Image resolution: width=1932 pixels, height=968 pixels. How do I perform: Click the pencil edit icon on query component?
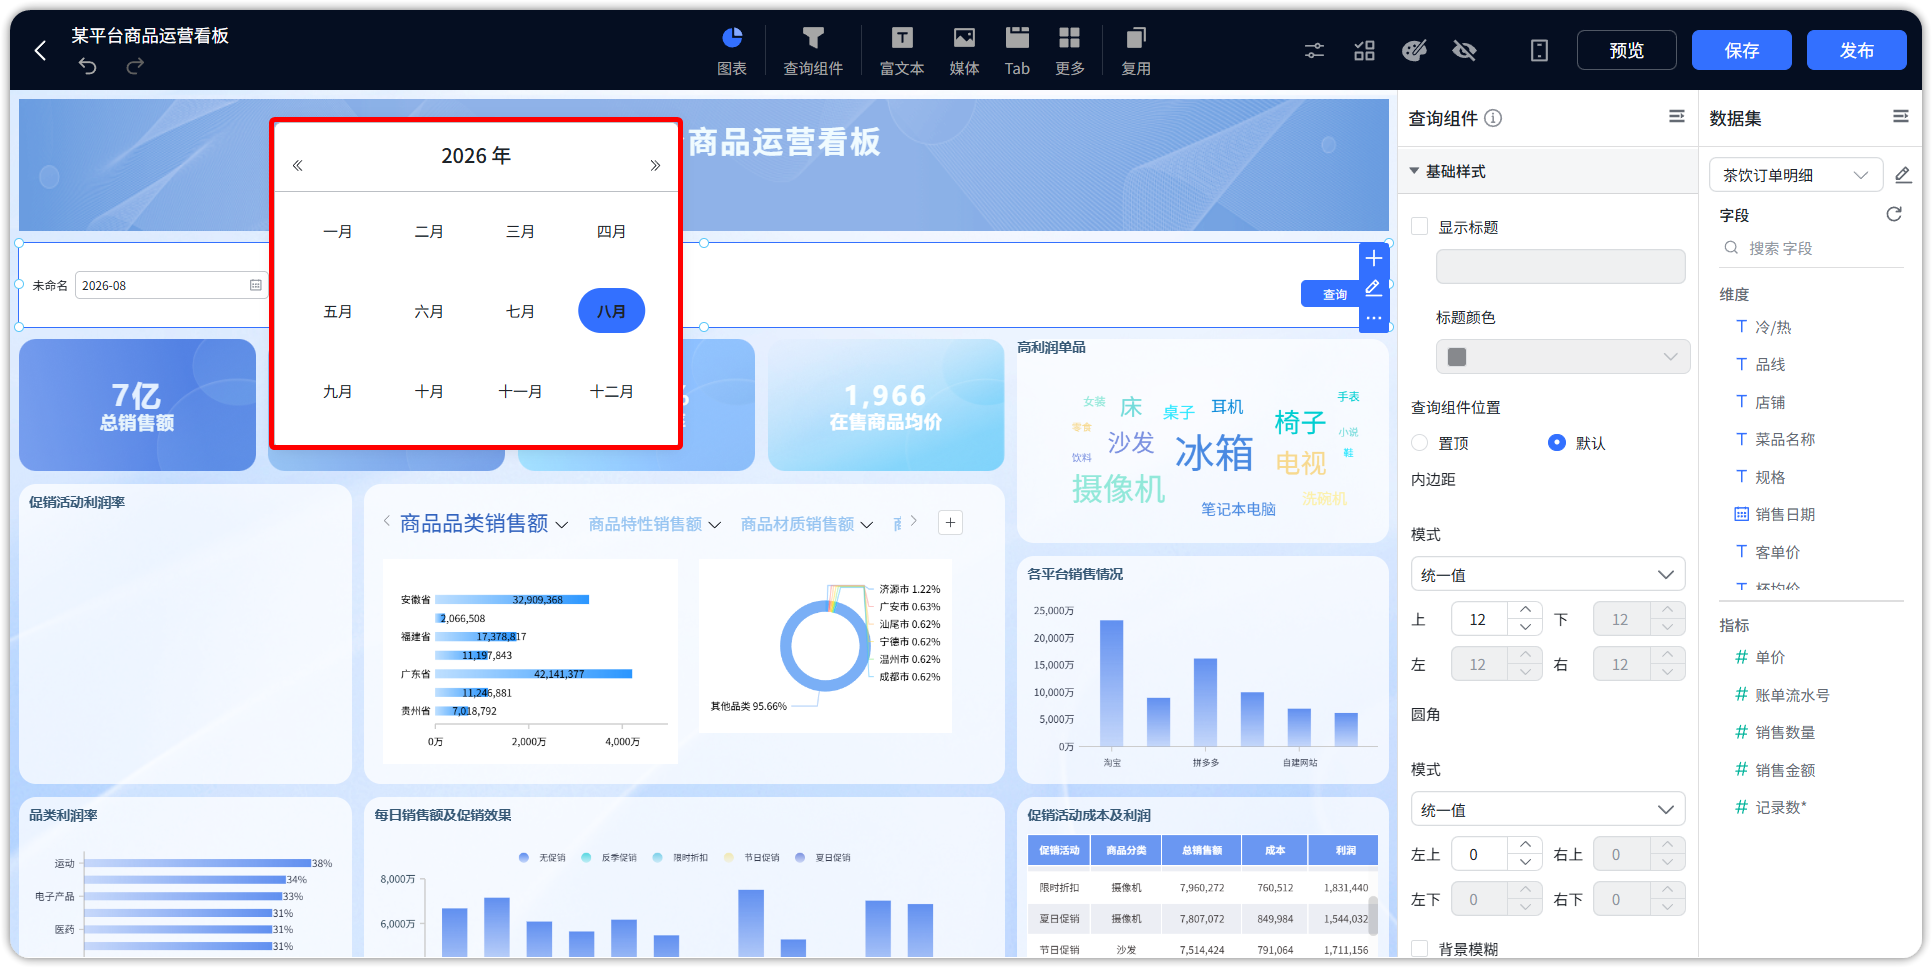click(x=1374, y=288)
